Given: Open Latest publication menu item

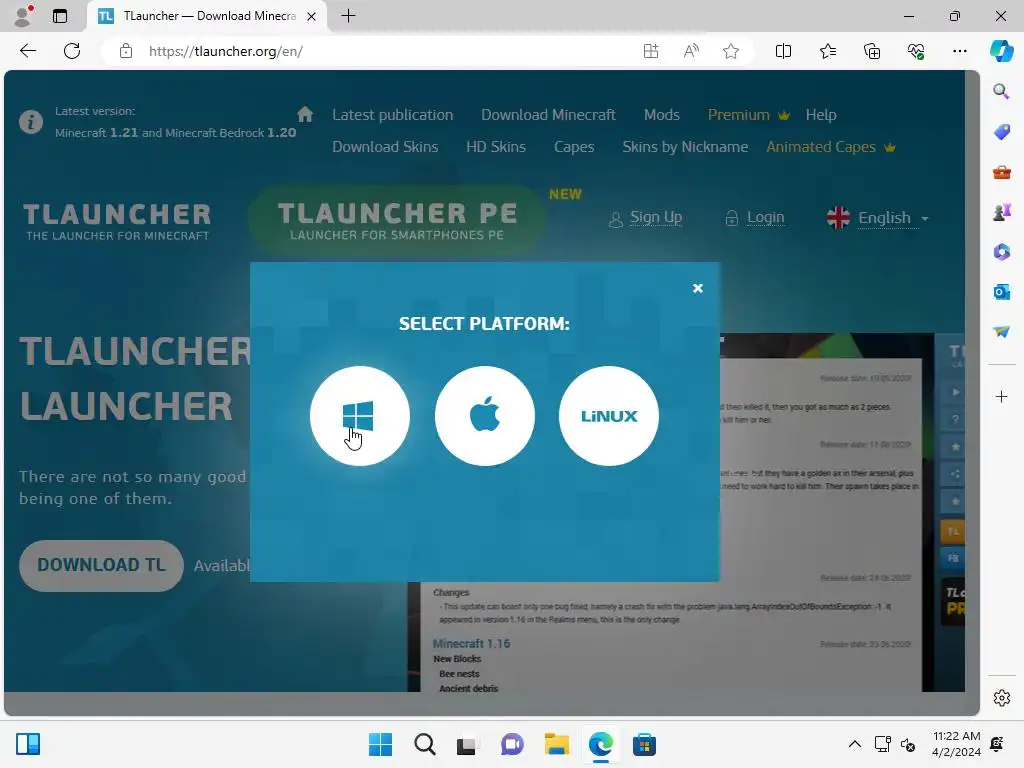Looking at the screenshot, I should click(392, 115).
